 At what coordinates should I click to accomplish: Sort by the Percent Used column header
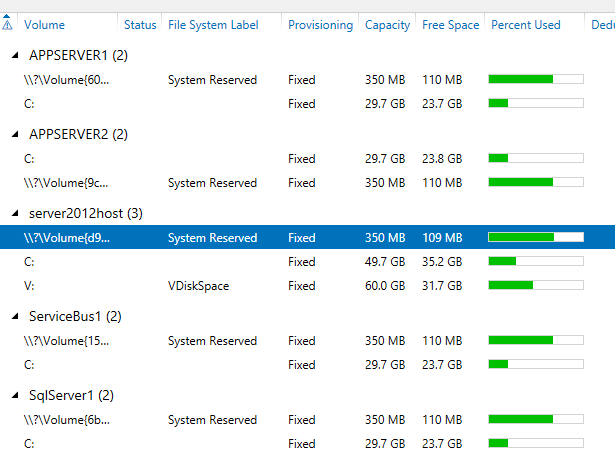coord(526,25)
